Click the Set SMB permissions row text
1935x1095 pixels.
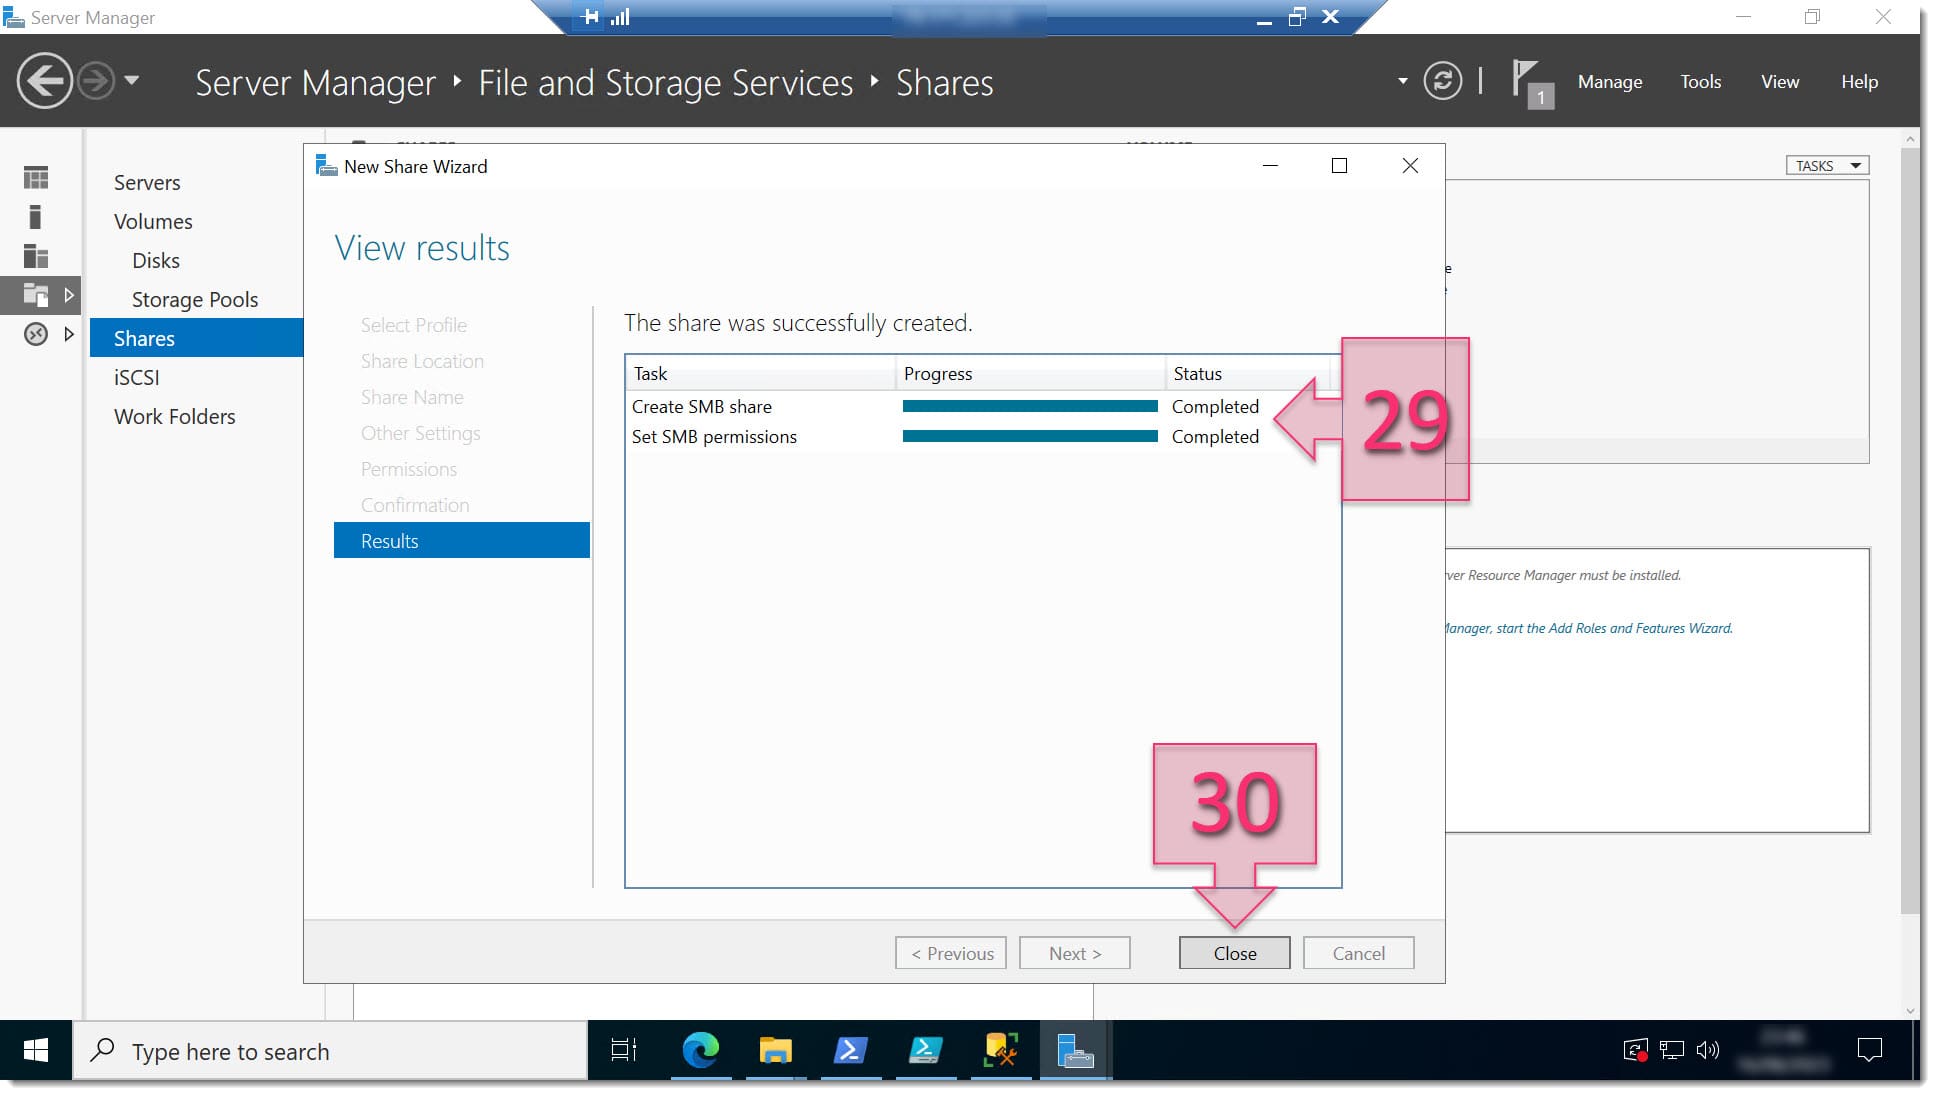coord(714,437)
